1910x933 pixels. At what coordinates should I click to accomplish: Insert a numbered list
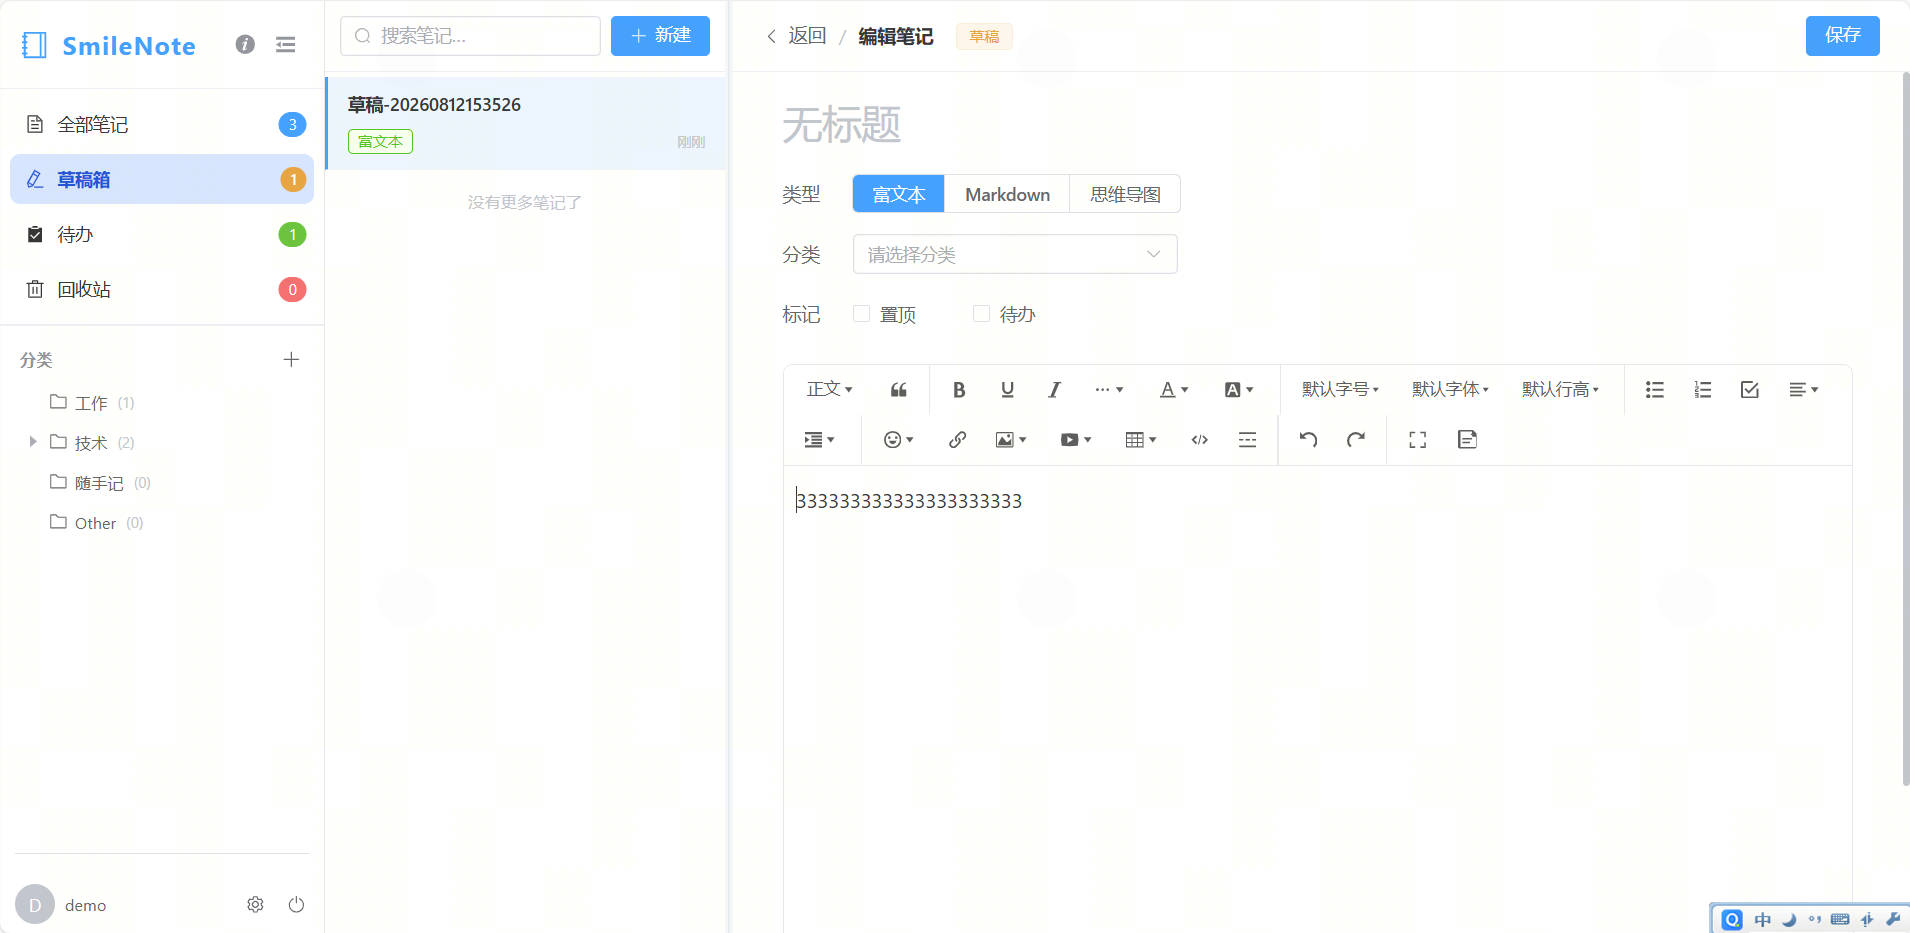[x=1702, y=390]
